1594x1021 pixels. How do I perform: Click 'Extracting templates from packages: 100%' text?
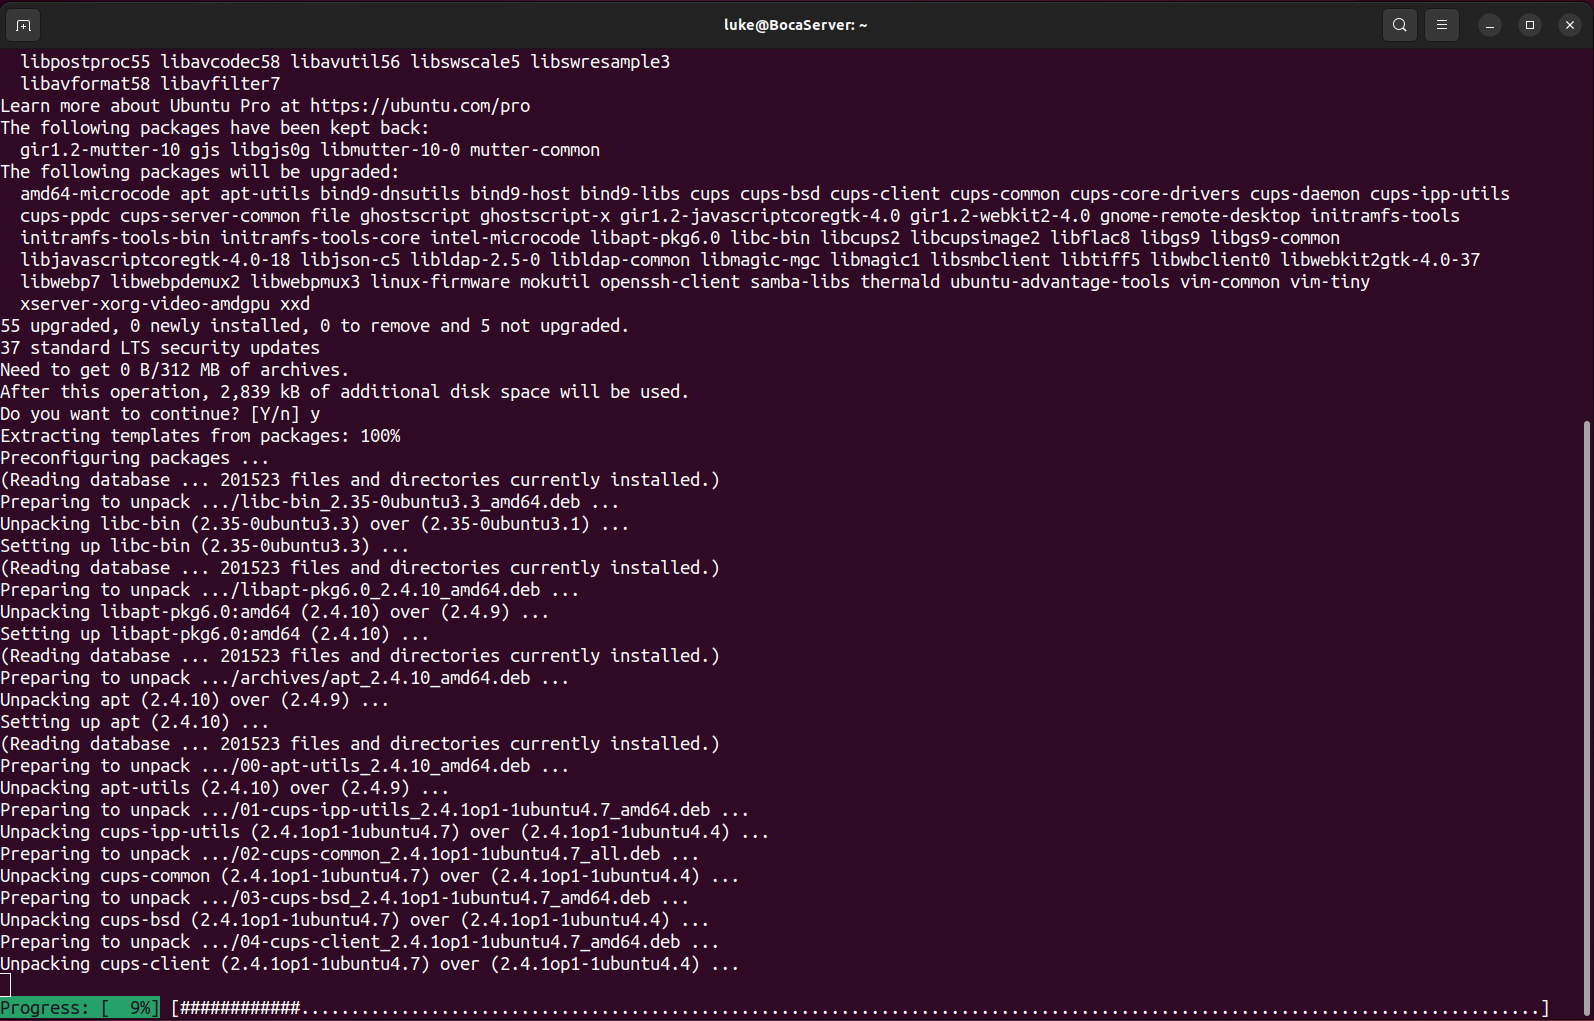click(200, 436)
